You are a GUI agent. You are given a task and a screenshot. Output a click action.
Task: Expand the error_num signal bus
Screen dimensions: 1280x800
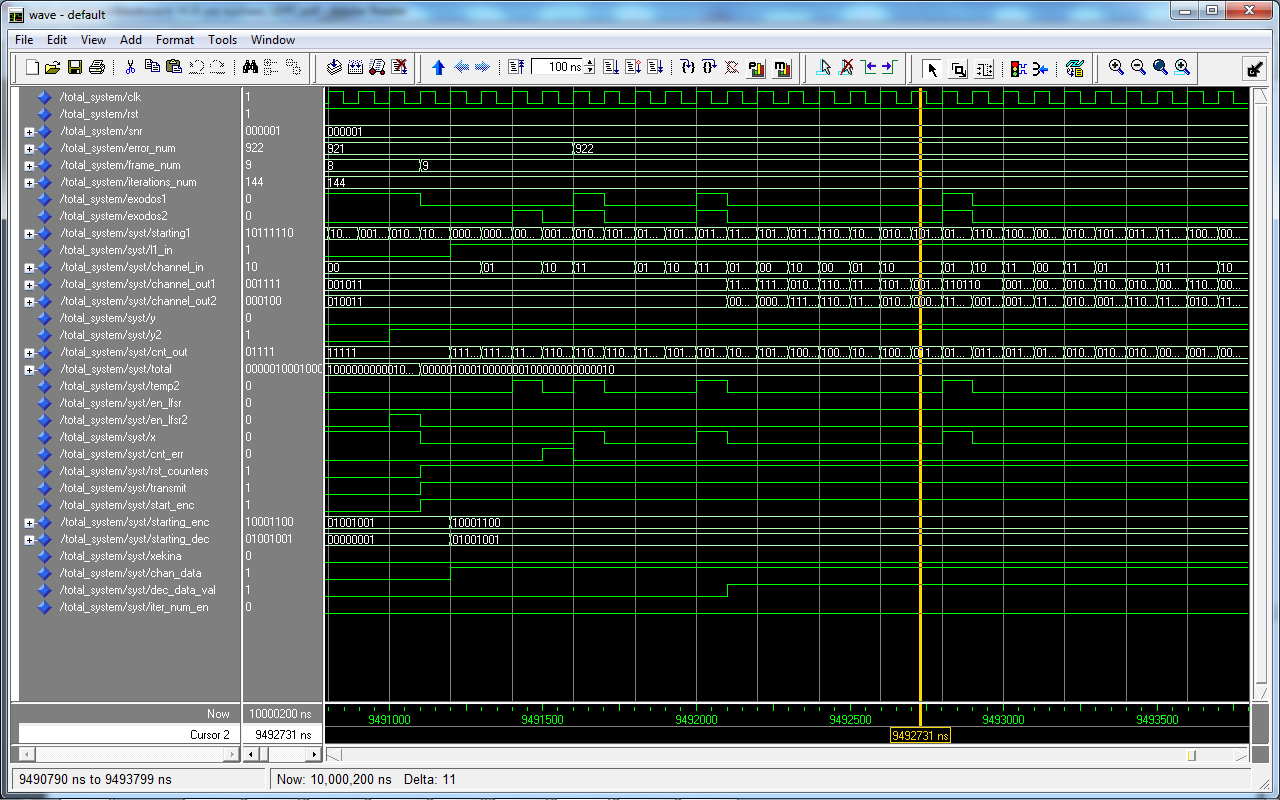click(29, 148)
